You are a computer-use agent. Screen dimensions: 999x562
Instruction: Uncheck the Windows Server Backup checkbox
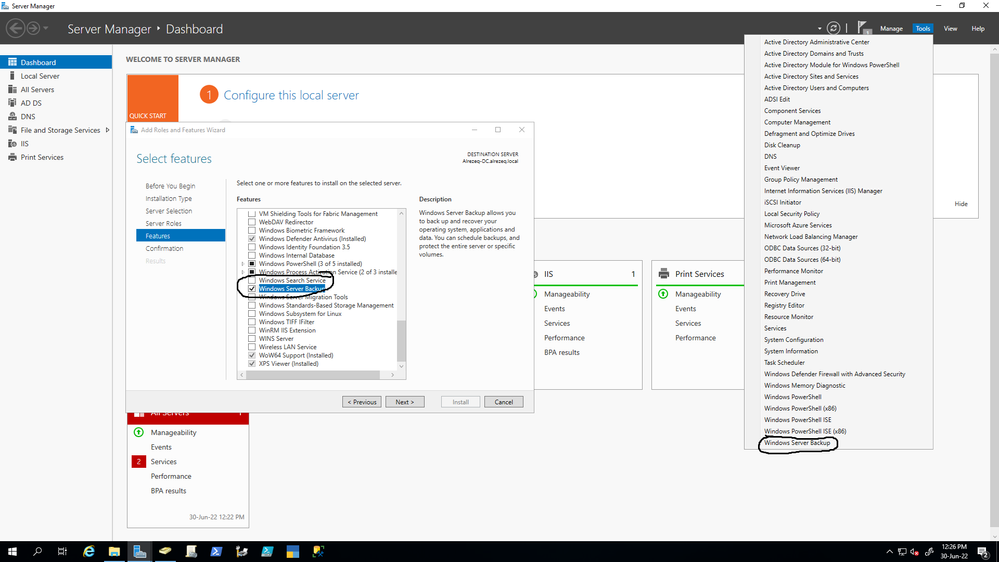coord(252,289)
